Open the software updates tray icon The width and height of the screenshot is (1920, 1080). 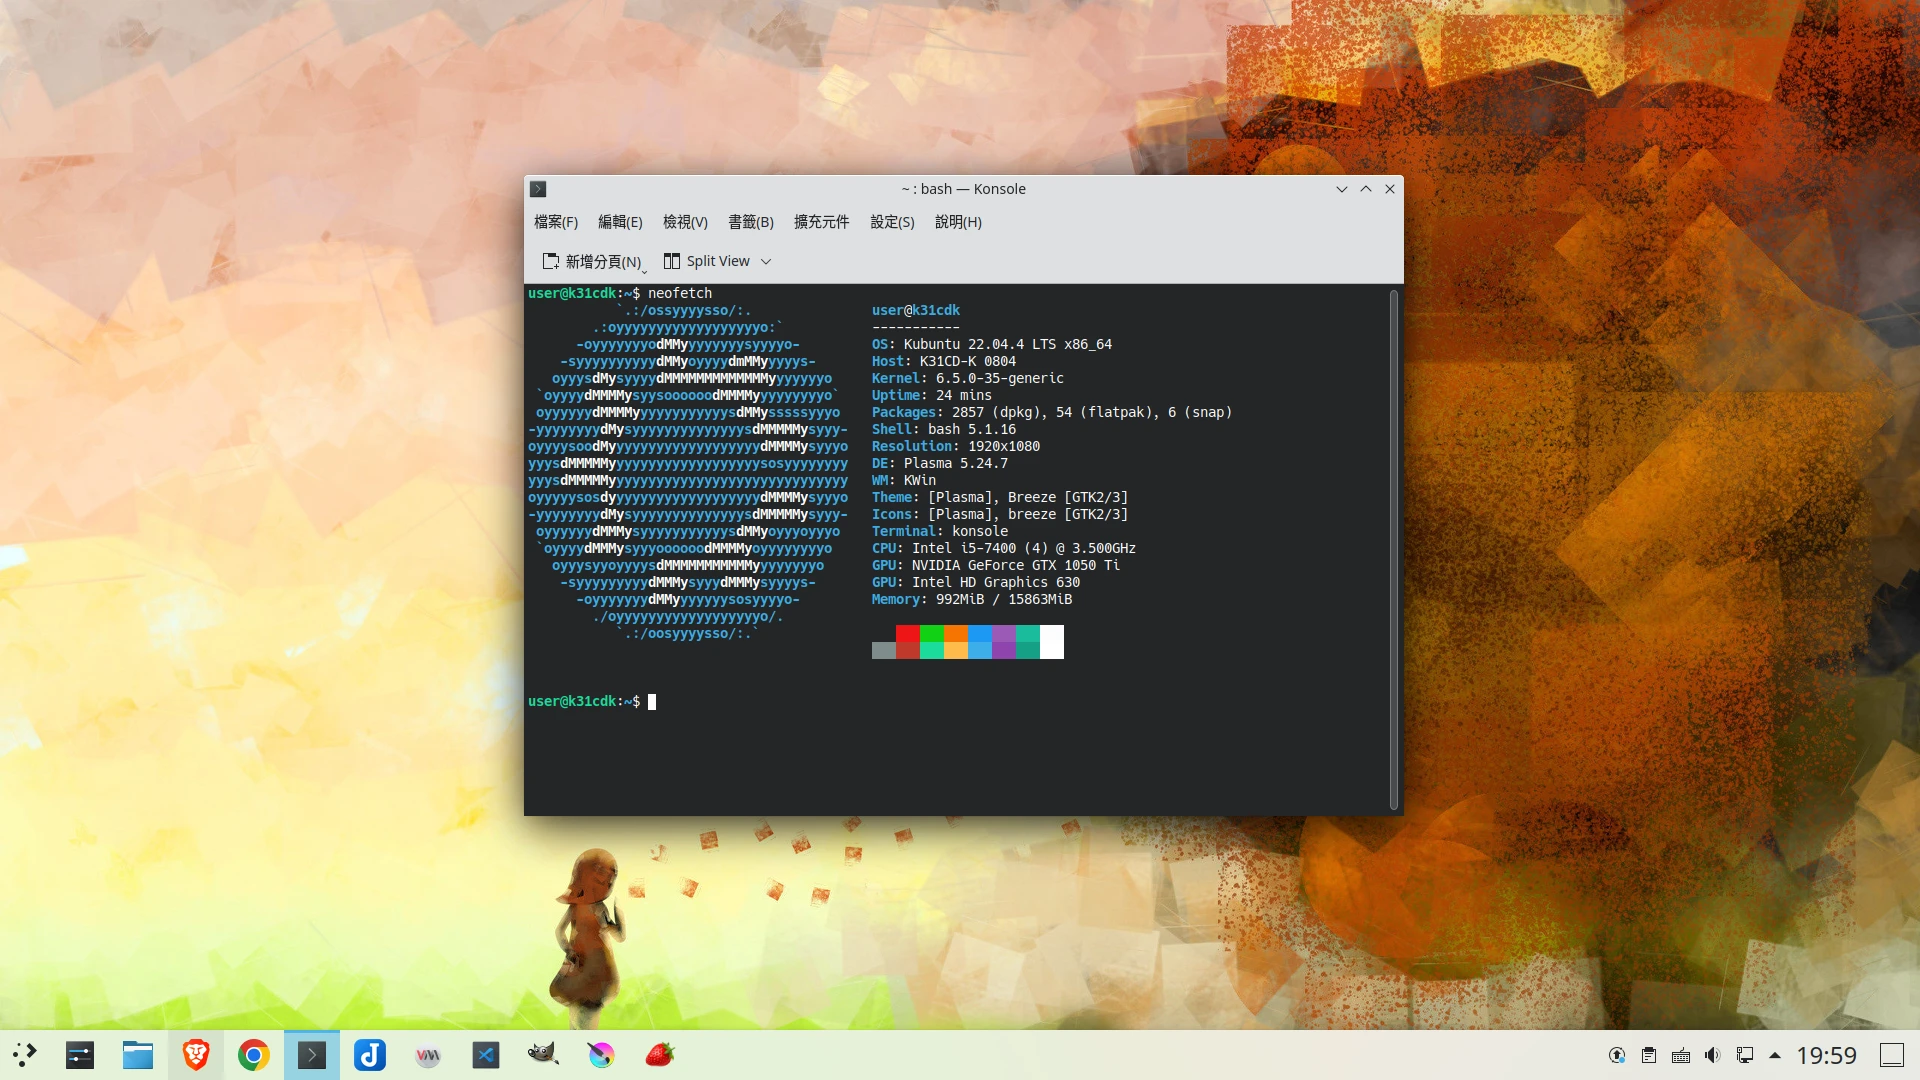(x=1617, y=1055)
